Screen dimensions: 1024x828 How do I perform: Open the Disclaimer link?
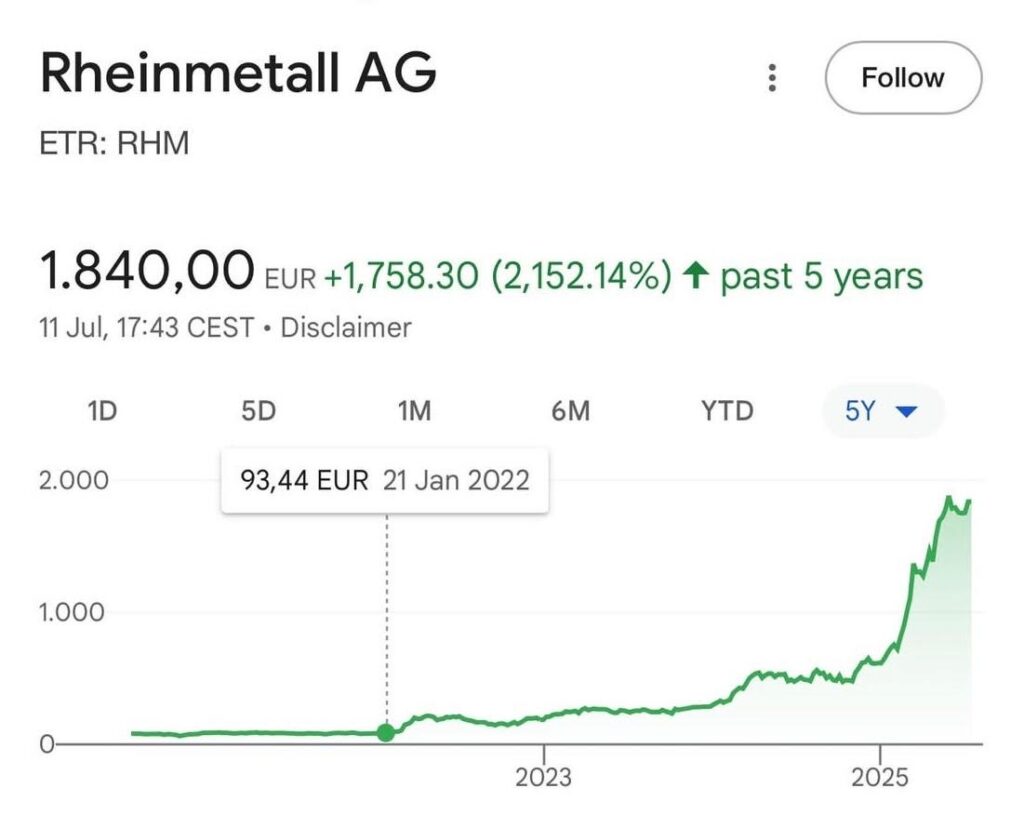tap(346, 327)
